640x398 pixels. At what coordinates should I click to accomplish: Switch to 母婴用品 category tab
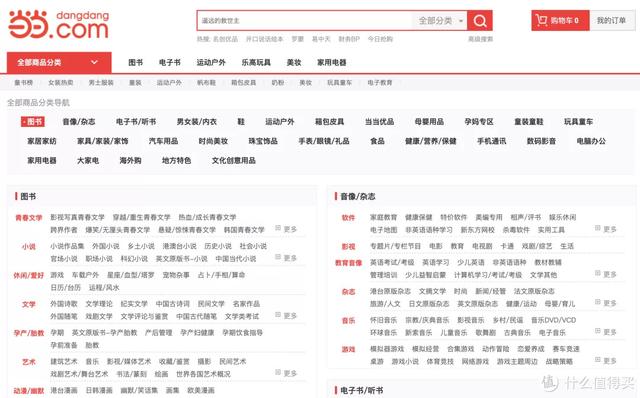click(x=429, y=122)
